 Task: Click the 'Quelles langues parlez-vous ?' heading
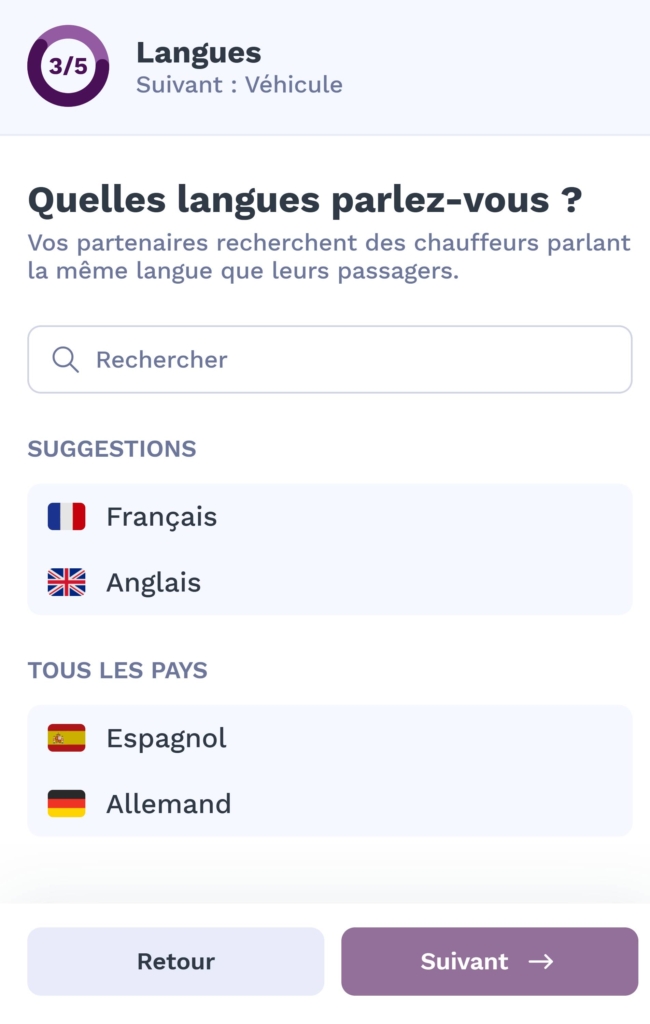pyautogui.click(x=304, y=200)
